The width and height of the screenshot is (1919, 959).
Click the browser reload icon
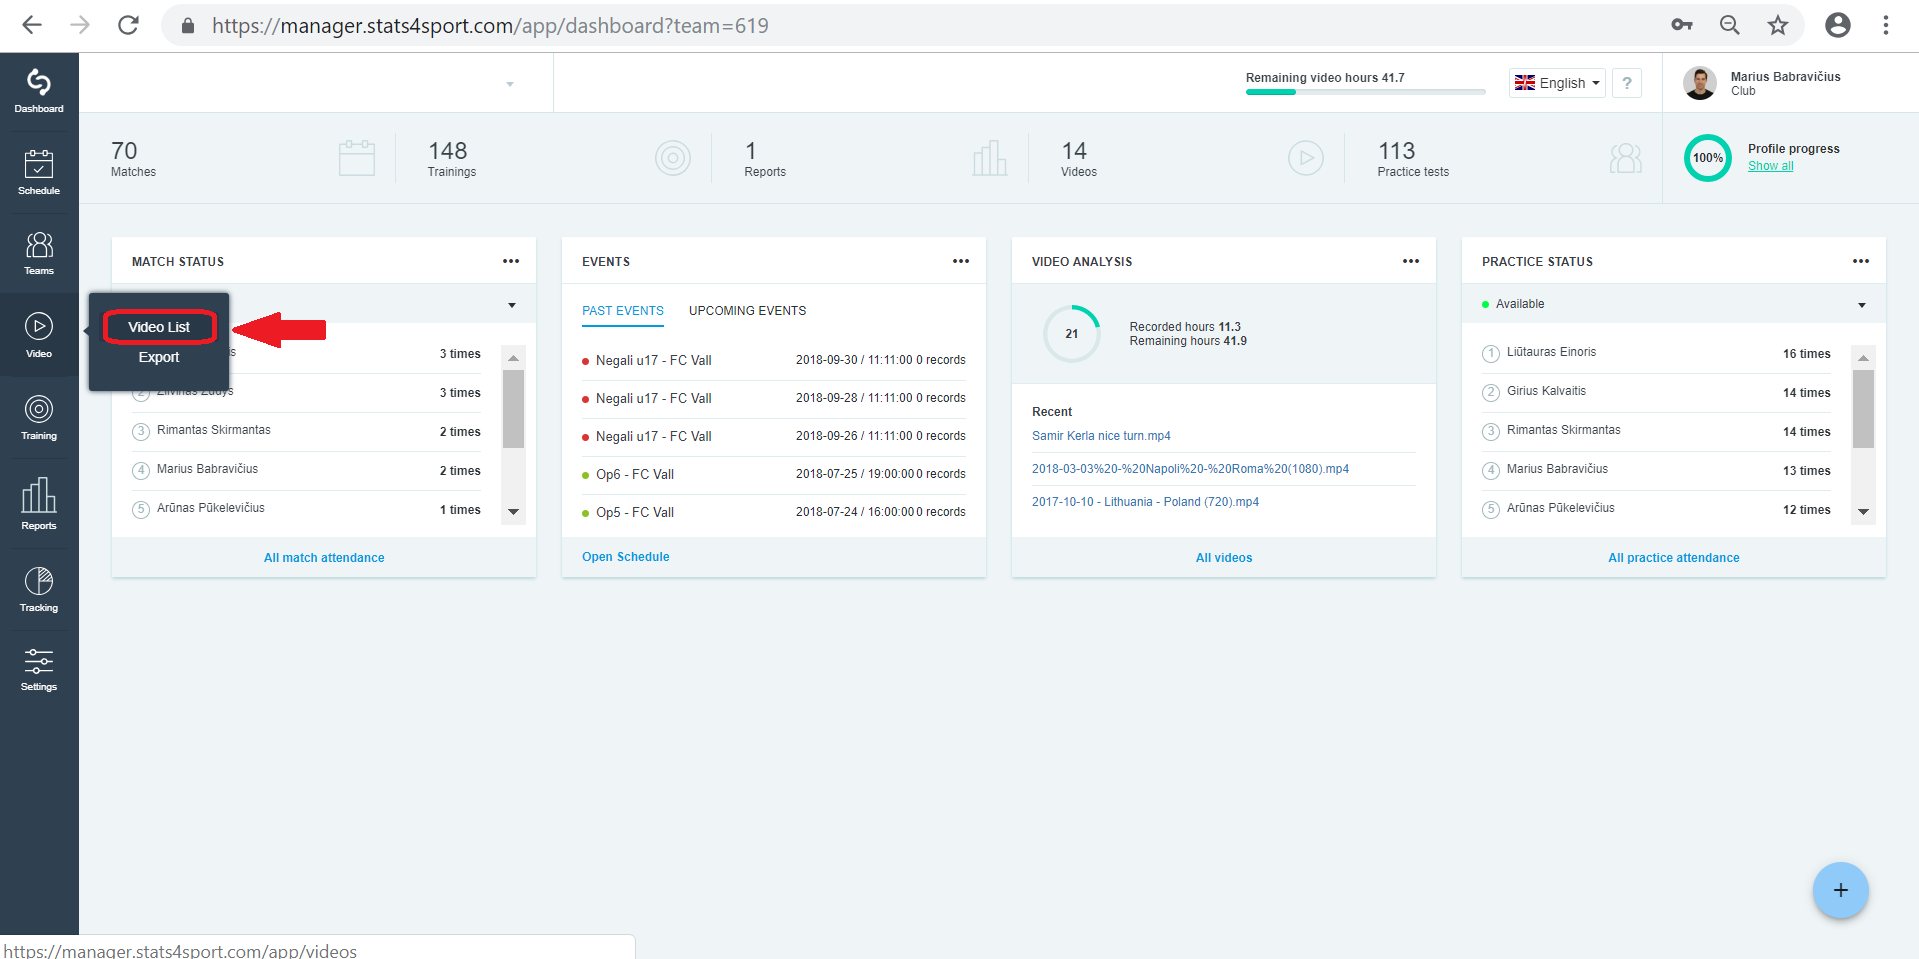[128, 25]
